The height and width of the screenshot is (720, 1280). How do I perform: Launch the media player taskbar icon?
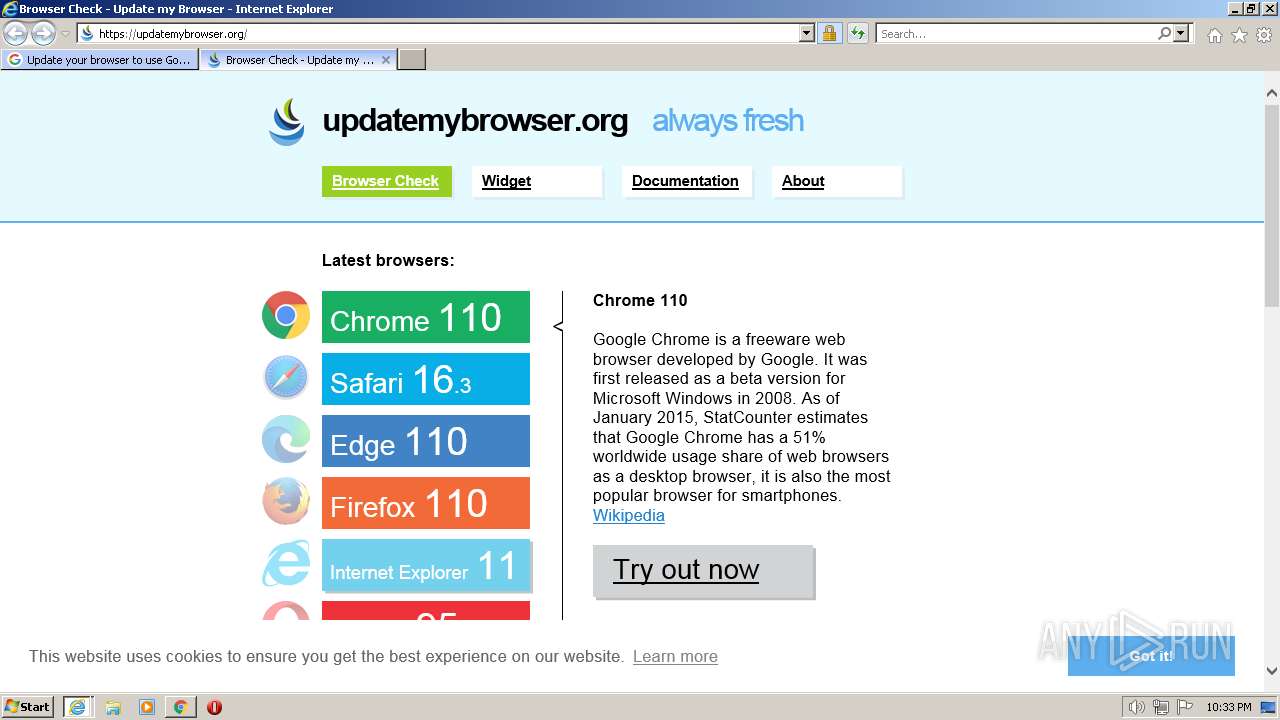(x=147, y=707)
